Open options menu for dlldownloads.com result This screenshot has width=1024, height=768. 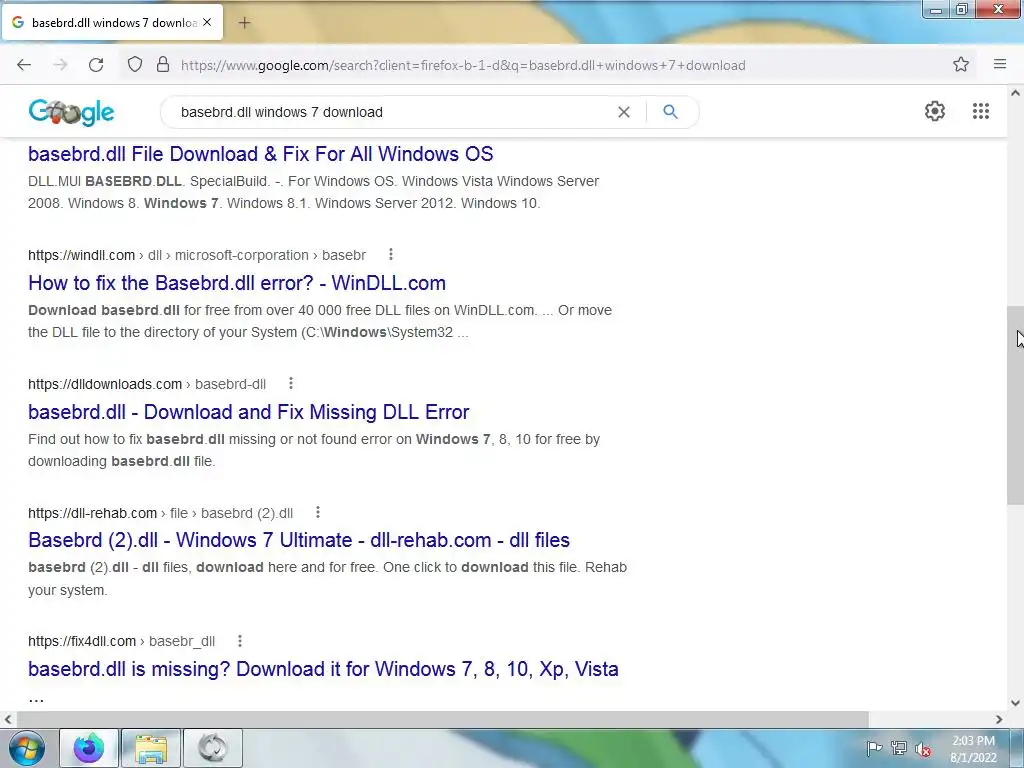(x=291, y=383)
